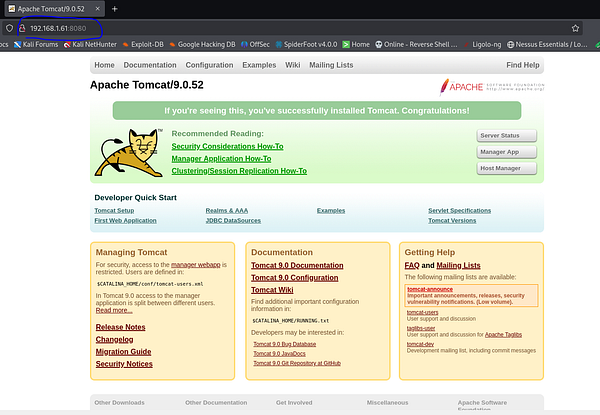The image size is (600, 415).
Task: Open the Release Notes link
Action: point(121,327)
